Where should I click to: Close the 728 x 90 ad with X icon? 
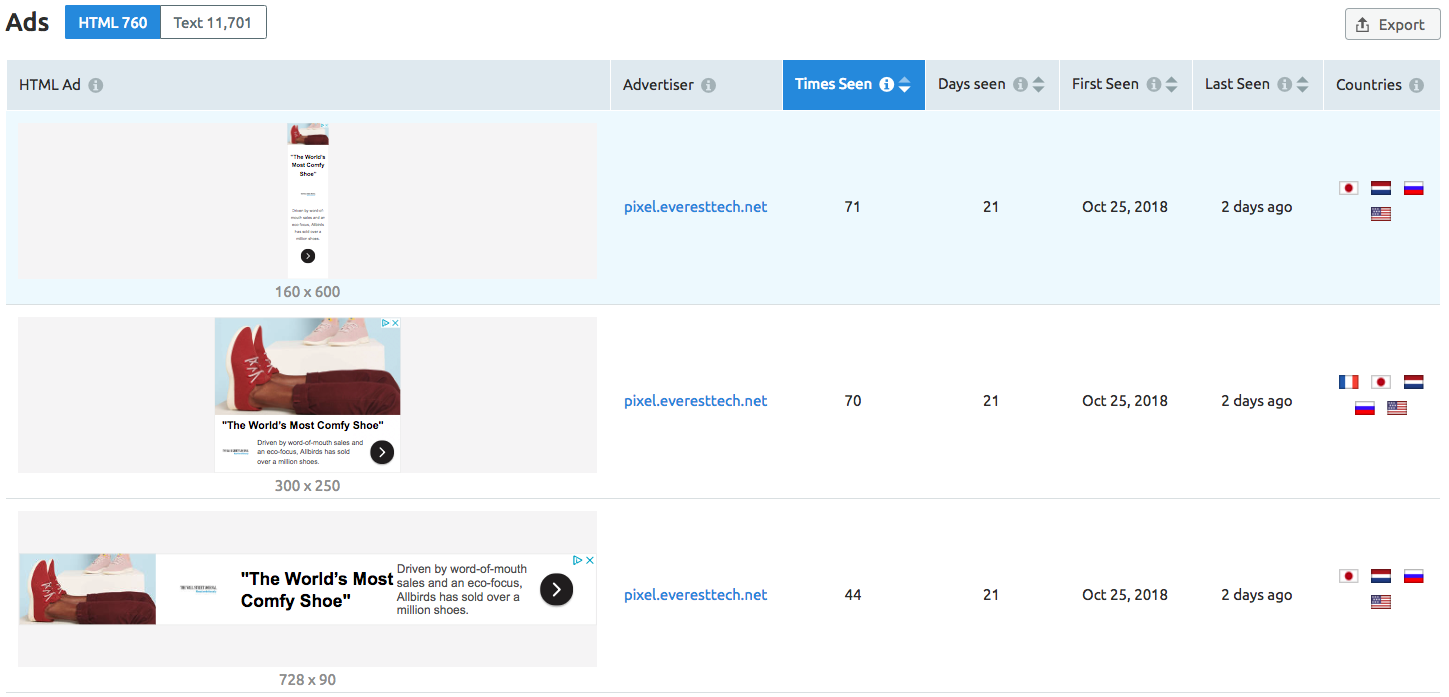pyautogui.click(x=590, y=560)
